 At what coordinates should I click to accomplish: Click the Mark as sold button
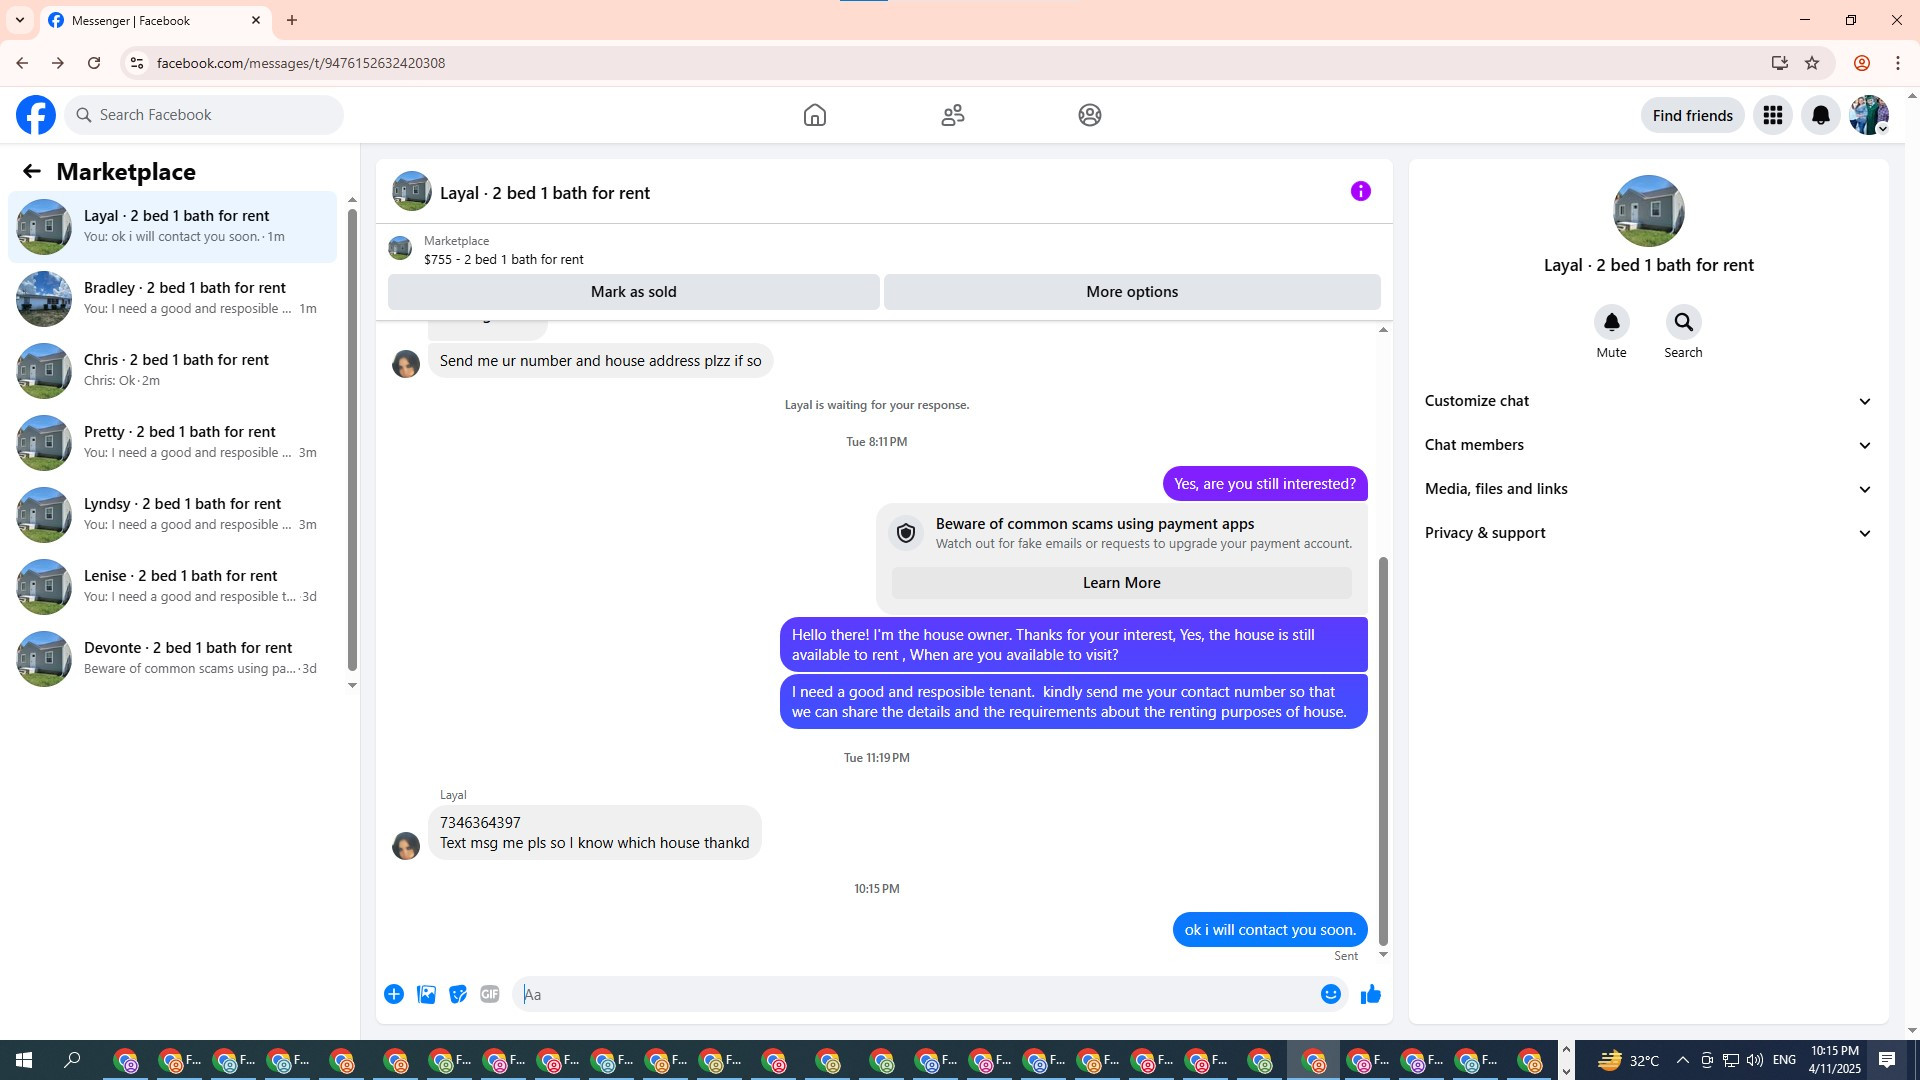634,292
